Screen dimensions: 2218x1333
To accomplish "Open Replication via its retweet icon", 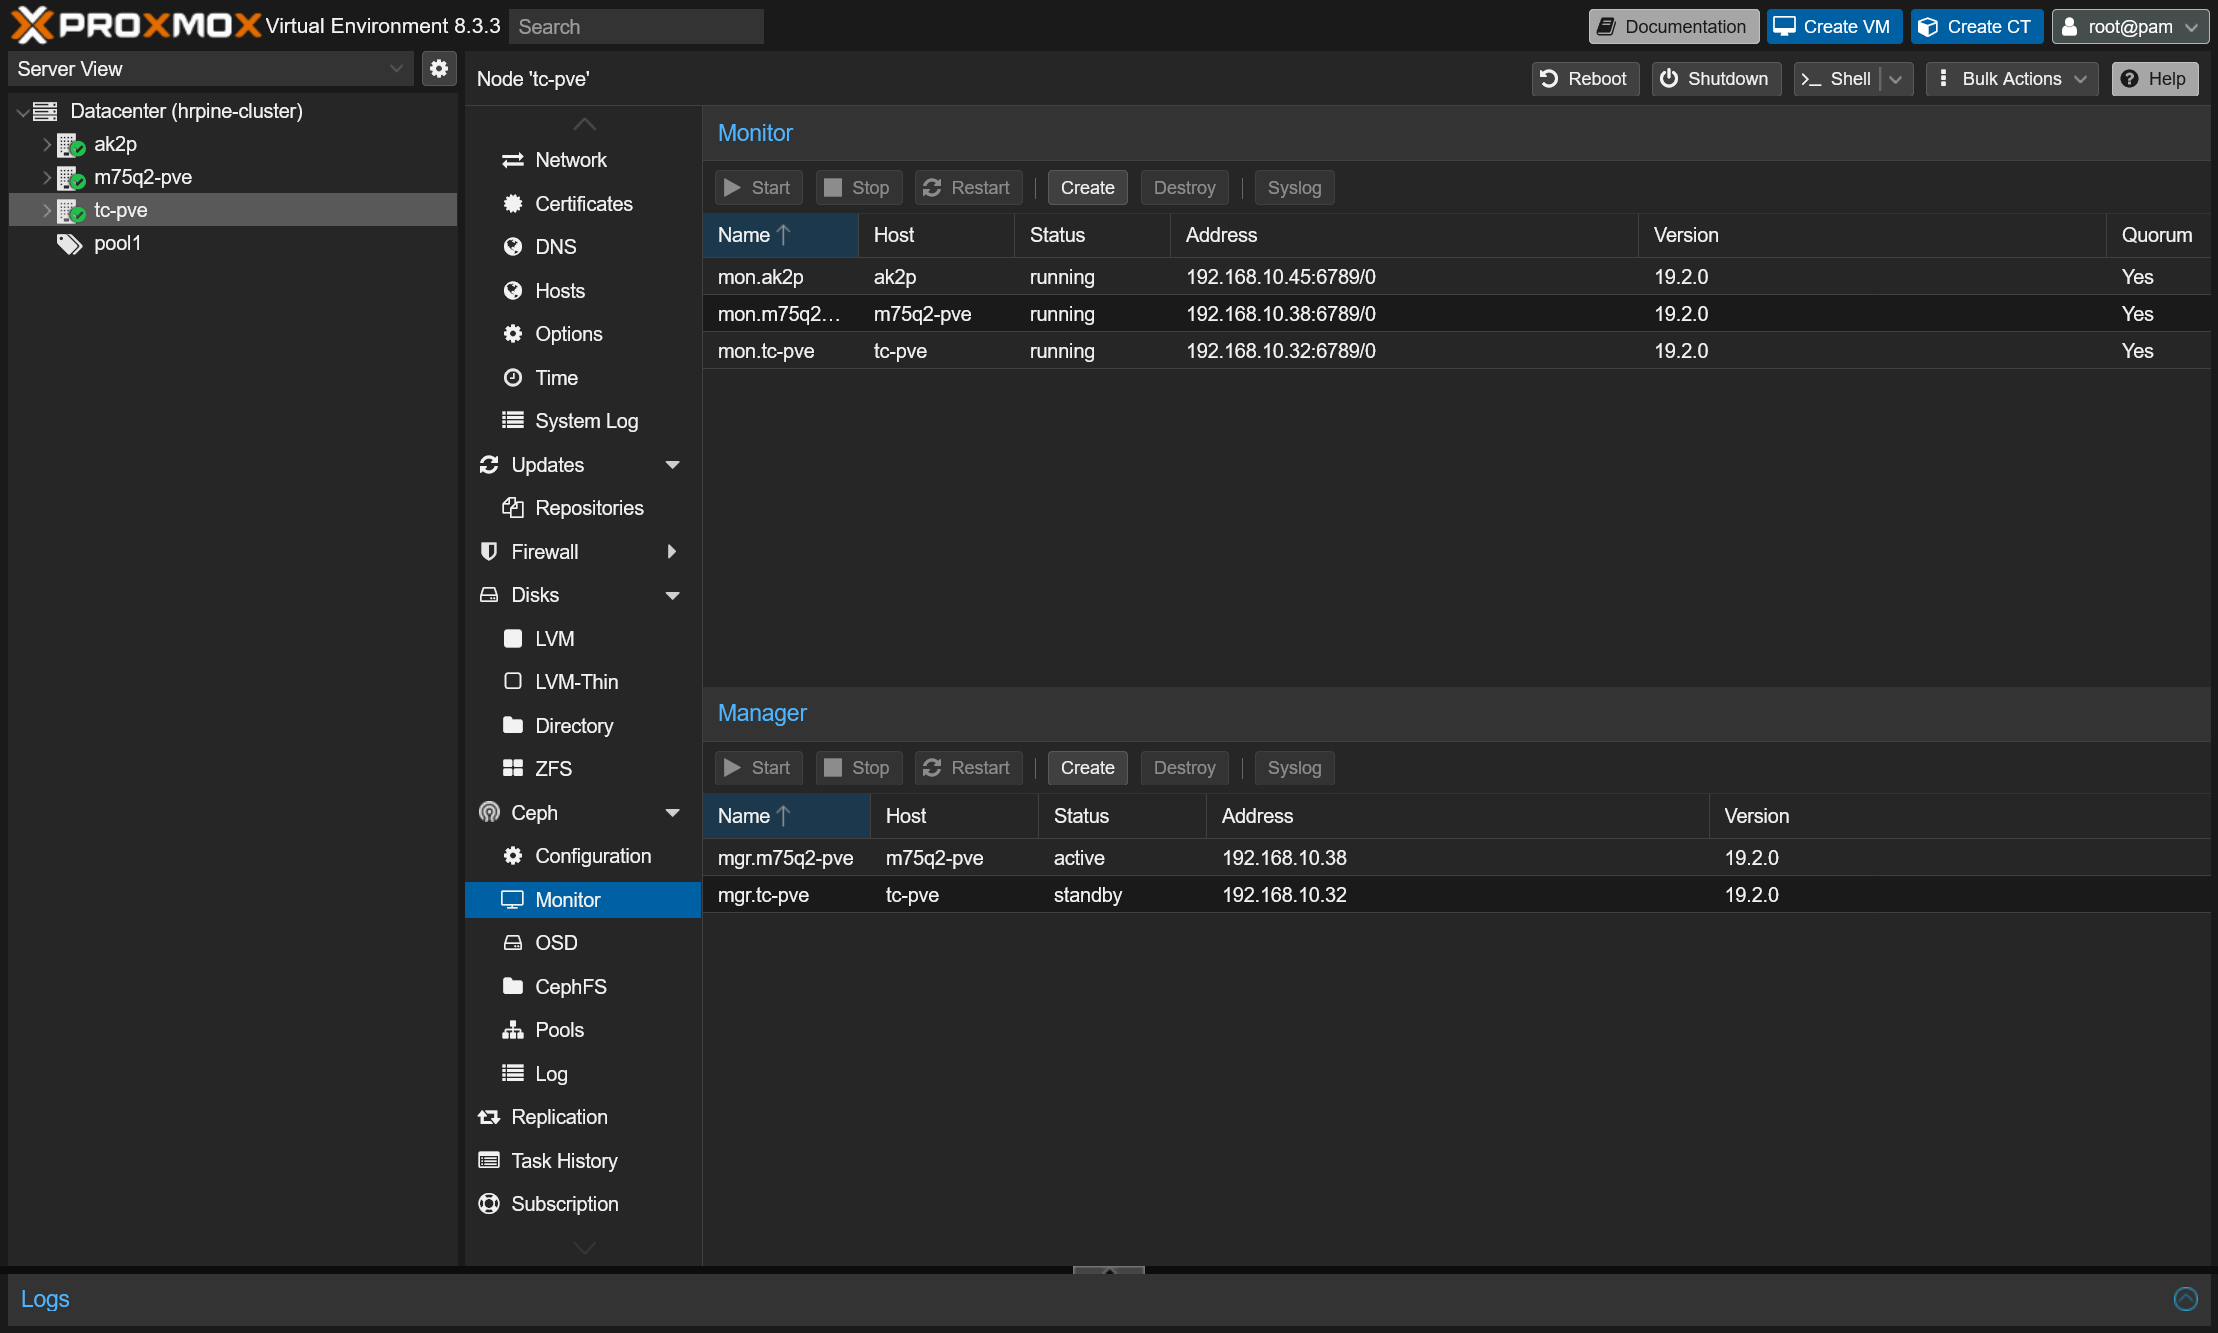I will tap(489, 1117).
